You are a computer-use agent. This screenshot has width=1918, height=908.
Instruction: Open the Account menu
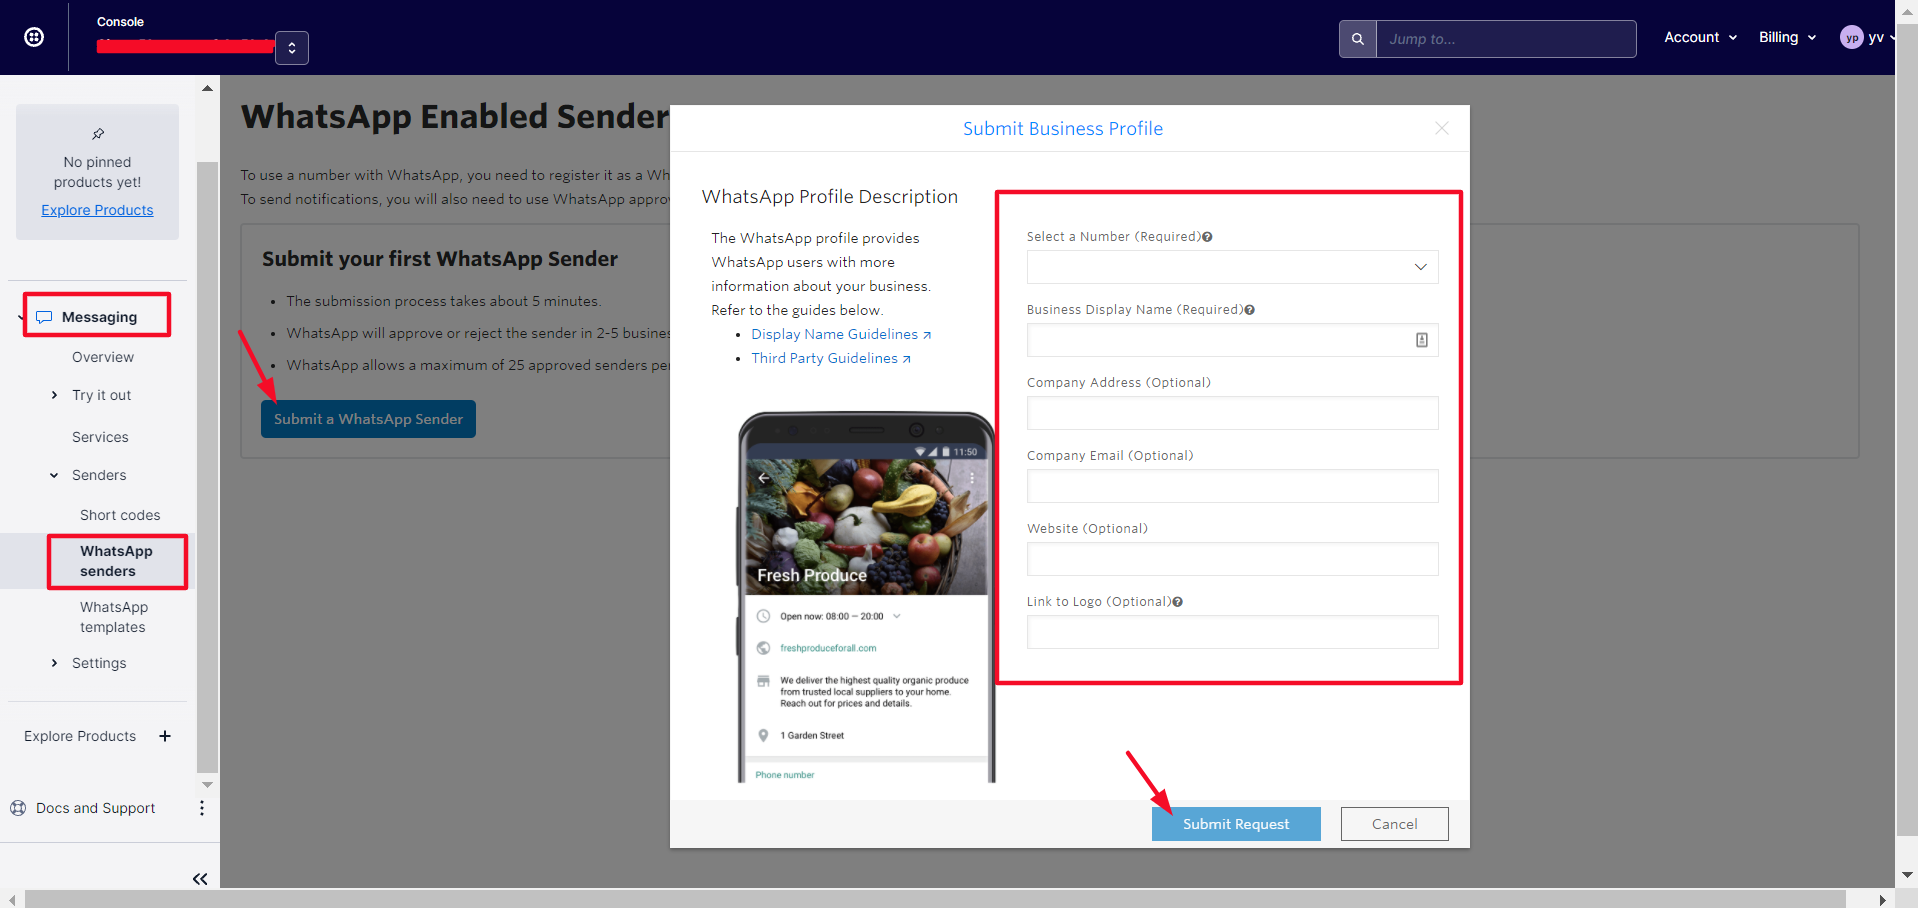[1700, 37]
